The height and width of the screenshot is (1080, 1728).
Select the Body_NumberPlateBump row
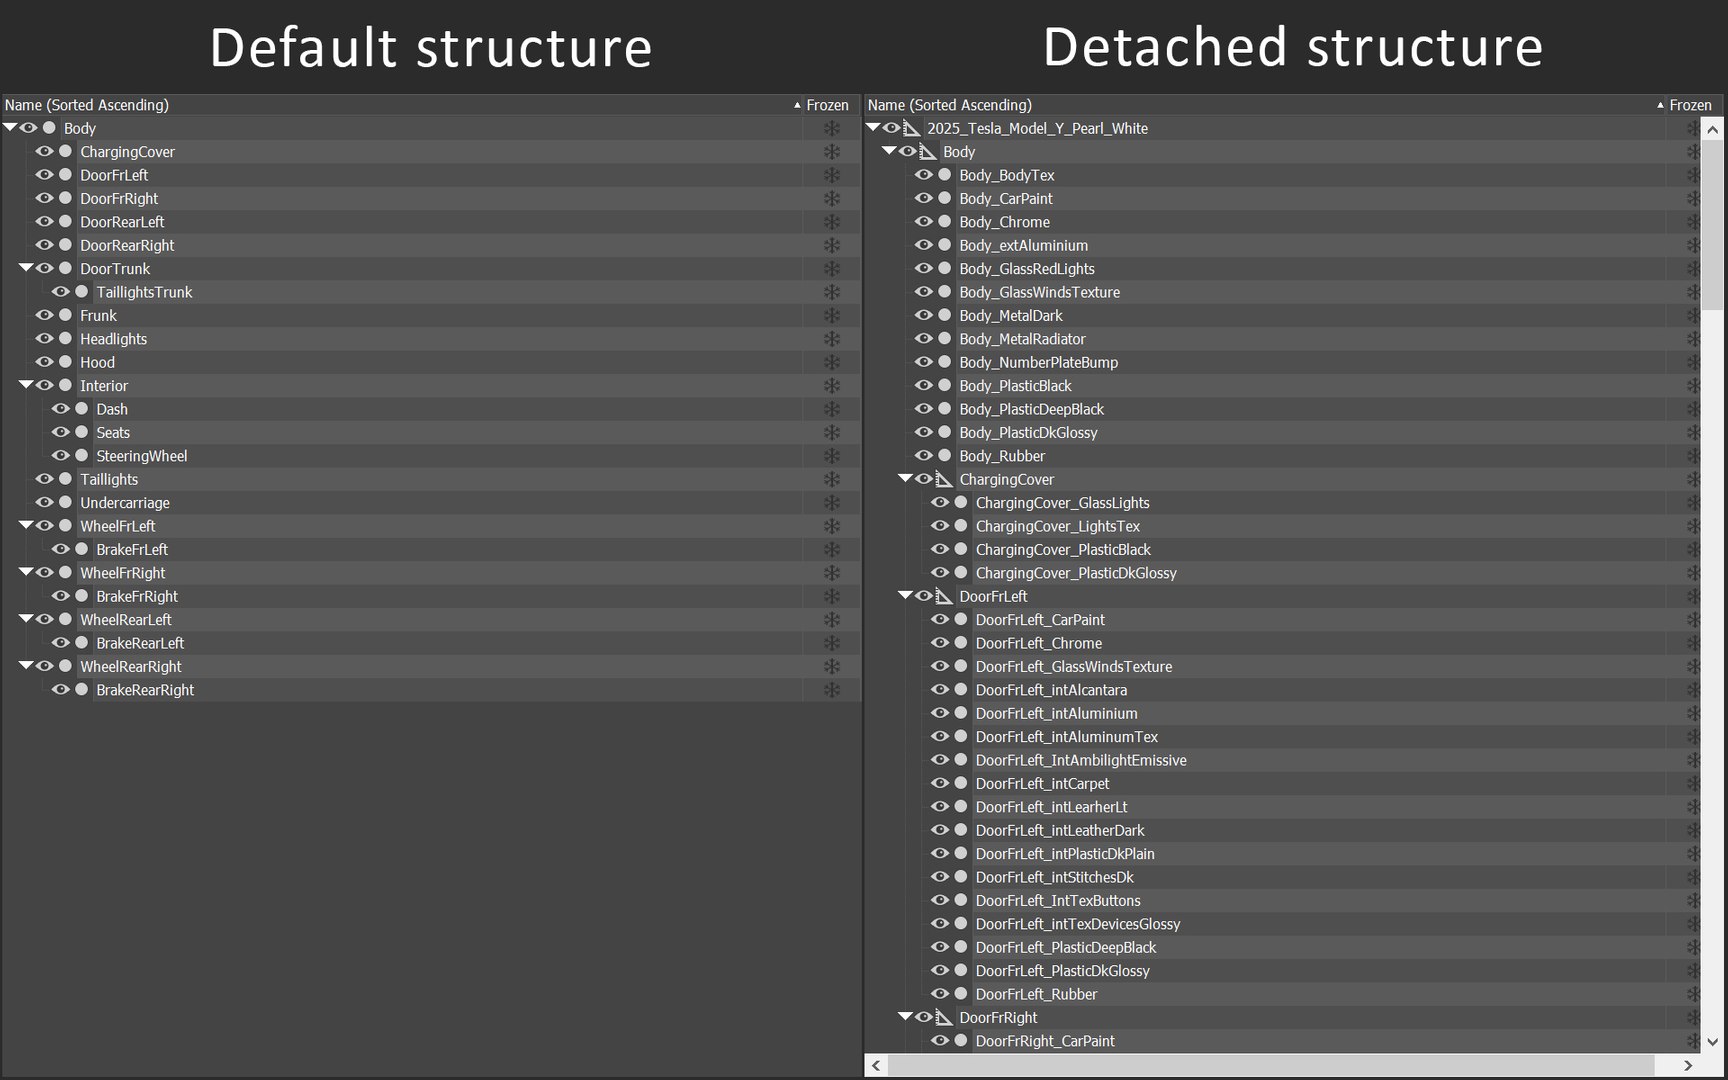[1283, 362]
